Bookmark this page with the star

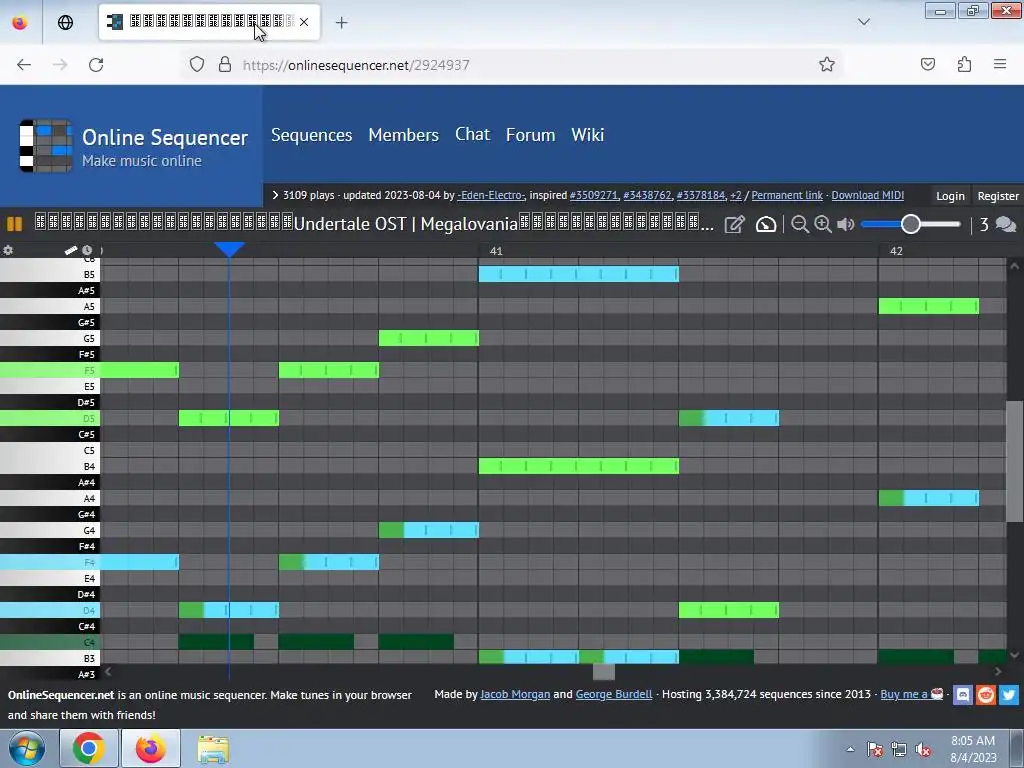827,65
